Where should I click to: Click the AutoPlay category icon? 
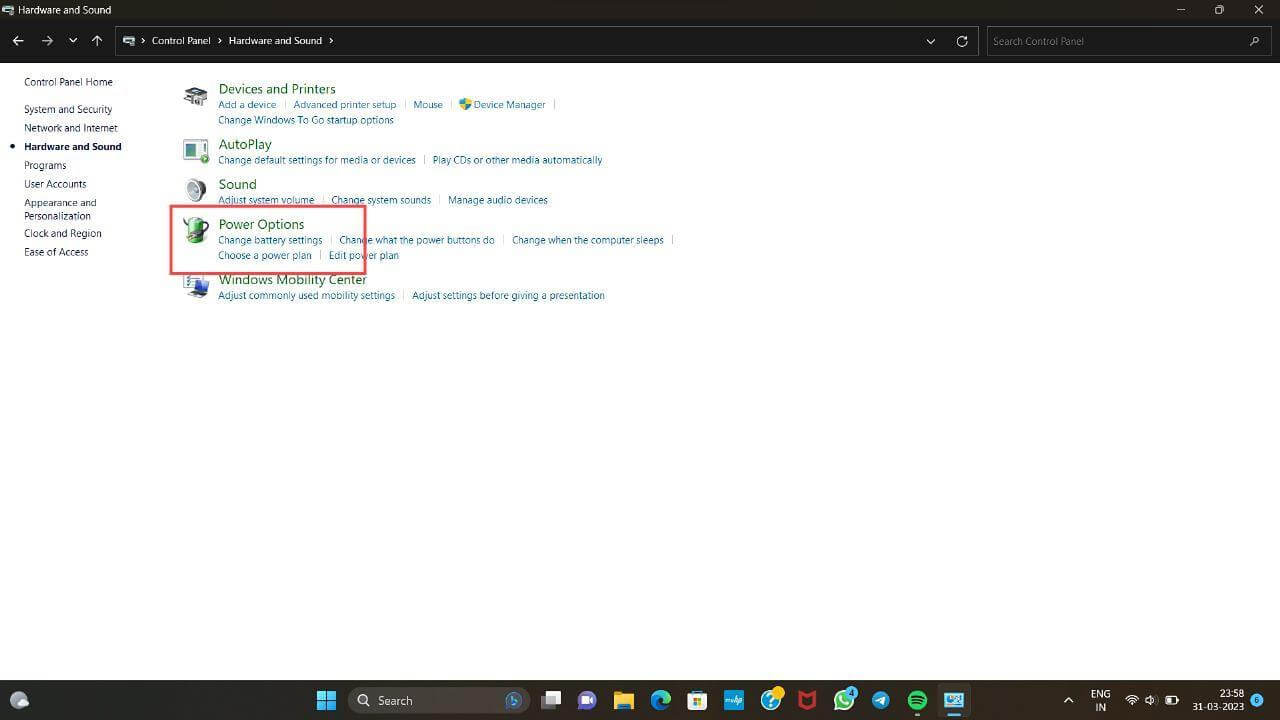(196, 150)
